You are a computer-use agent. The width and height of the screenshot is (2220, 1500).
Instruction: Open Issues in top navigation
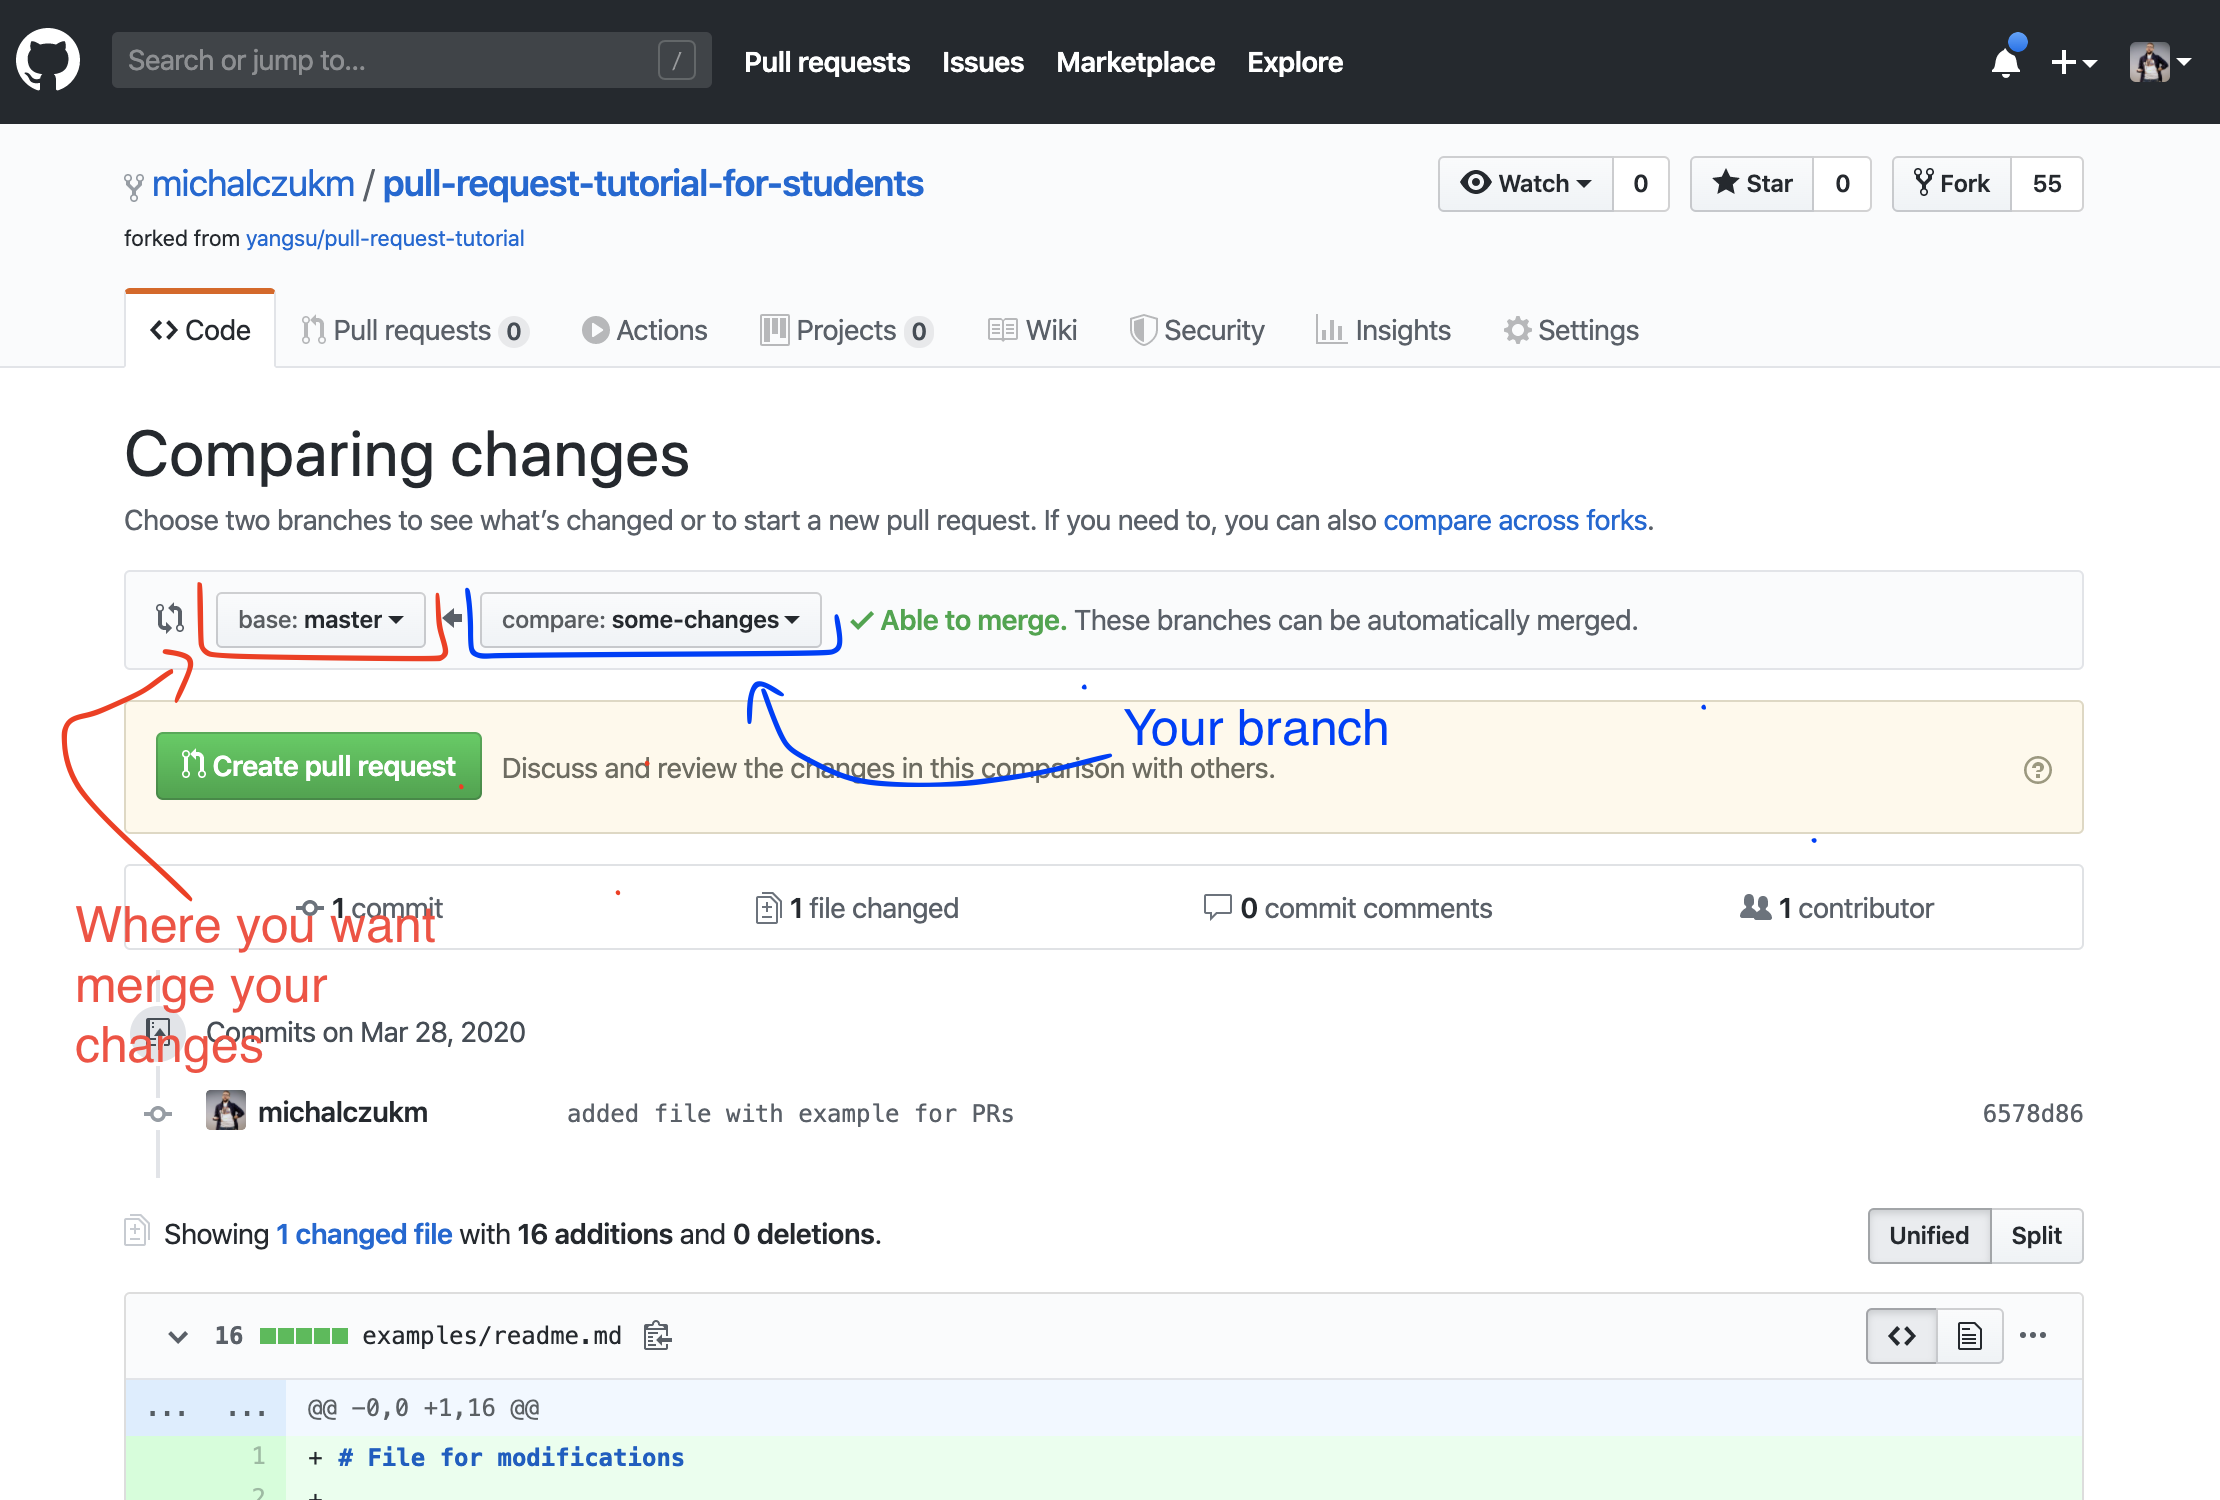[x=983, y=62]
